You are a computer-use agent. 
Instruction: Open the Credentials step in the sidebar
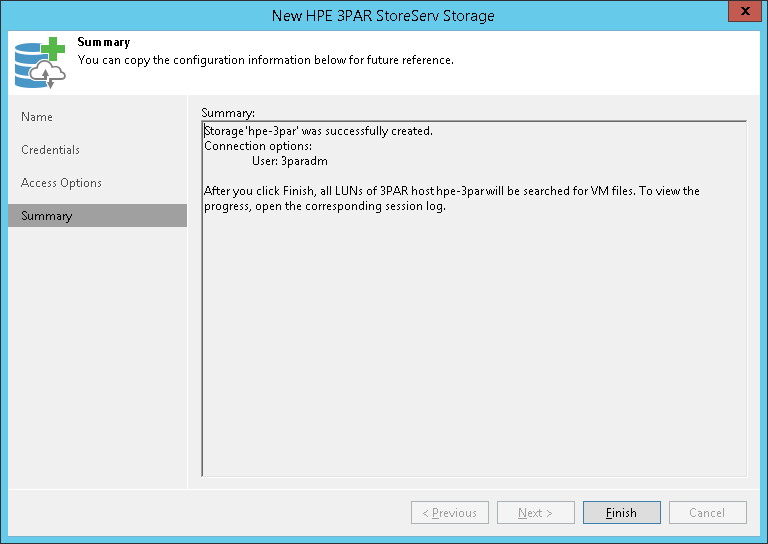click(50, 150)
